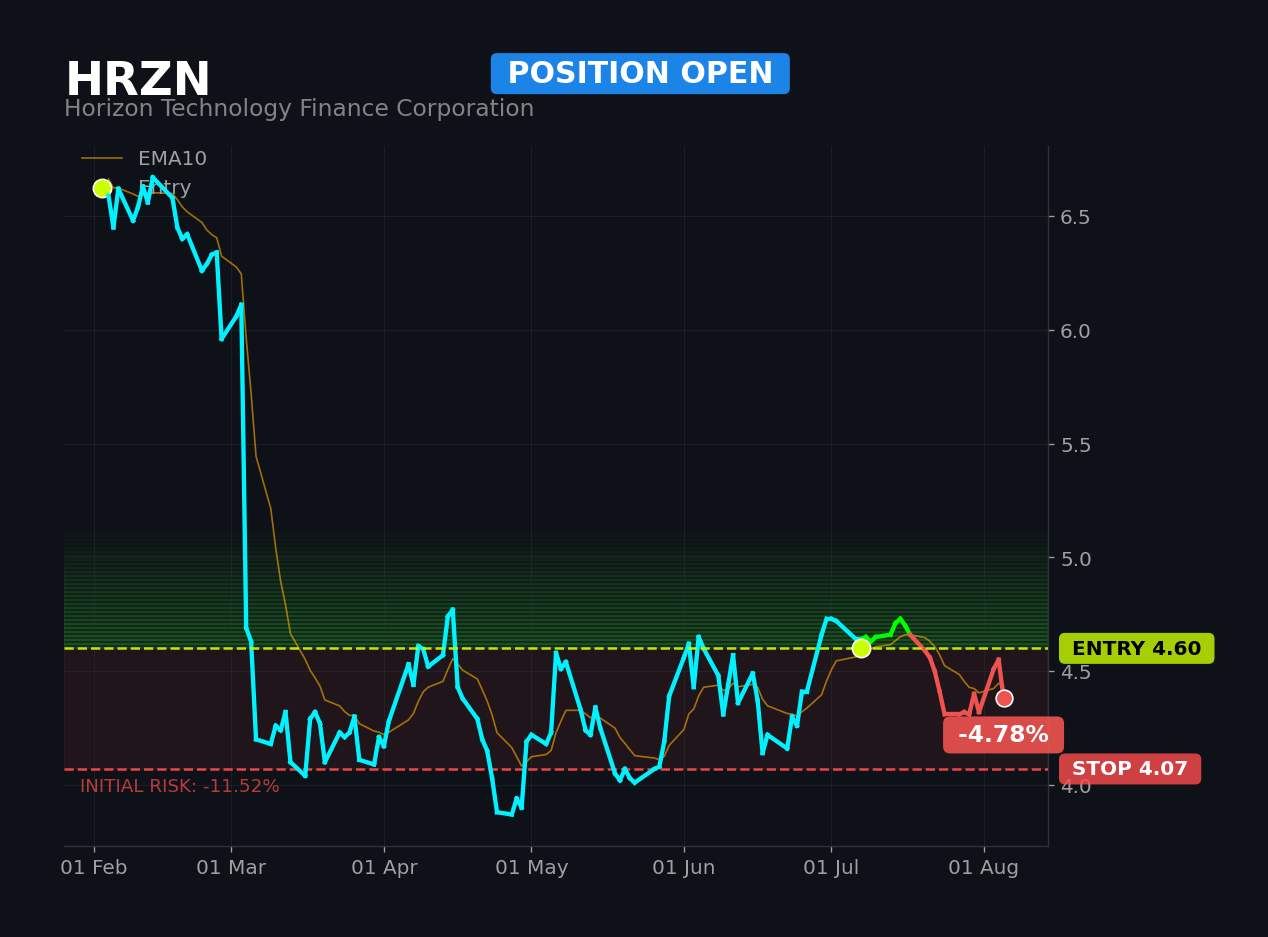Click the 01 Feb axis label
The width and height of the screenshot is (1268, 937).
coord(94,868)
